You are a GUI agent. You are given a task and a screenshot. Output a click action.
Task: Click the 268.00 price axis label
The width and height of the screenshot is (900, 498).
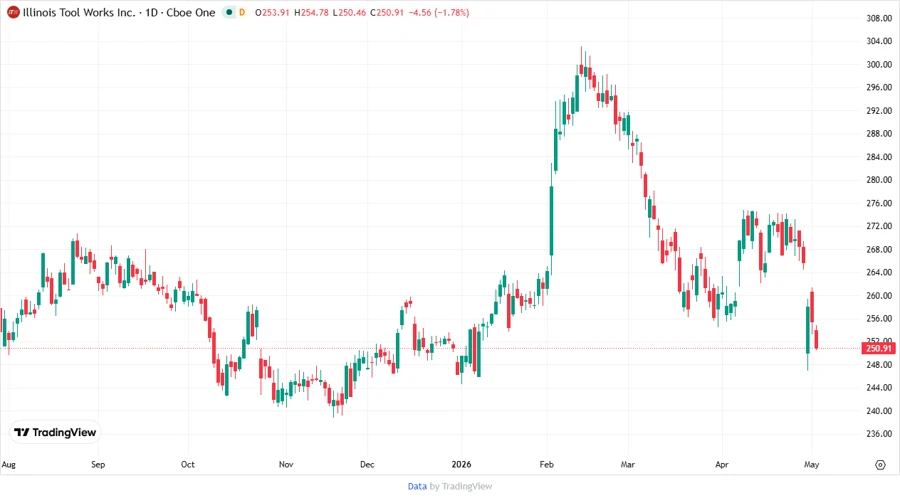click(x=879, y=249)
